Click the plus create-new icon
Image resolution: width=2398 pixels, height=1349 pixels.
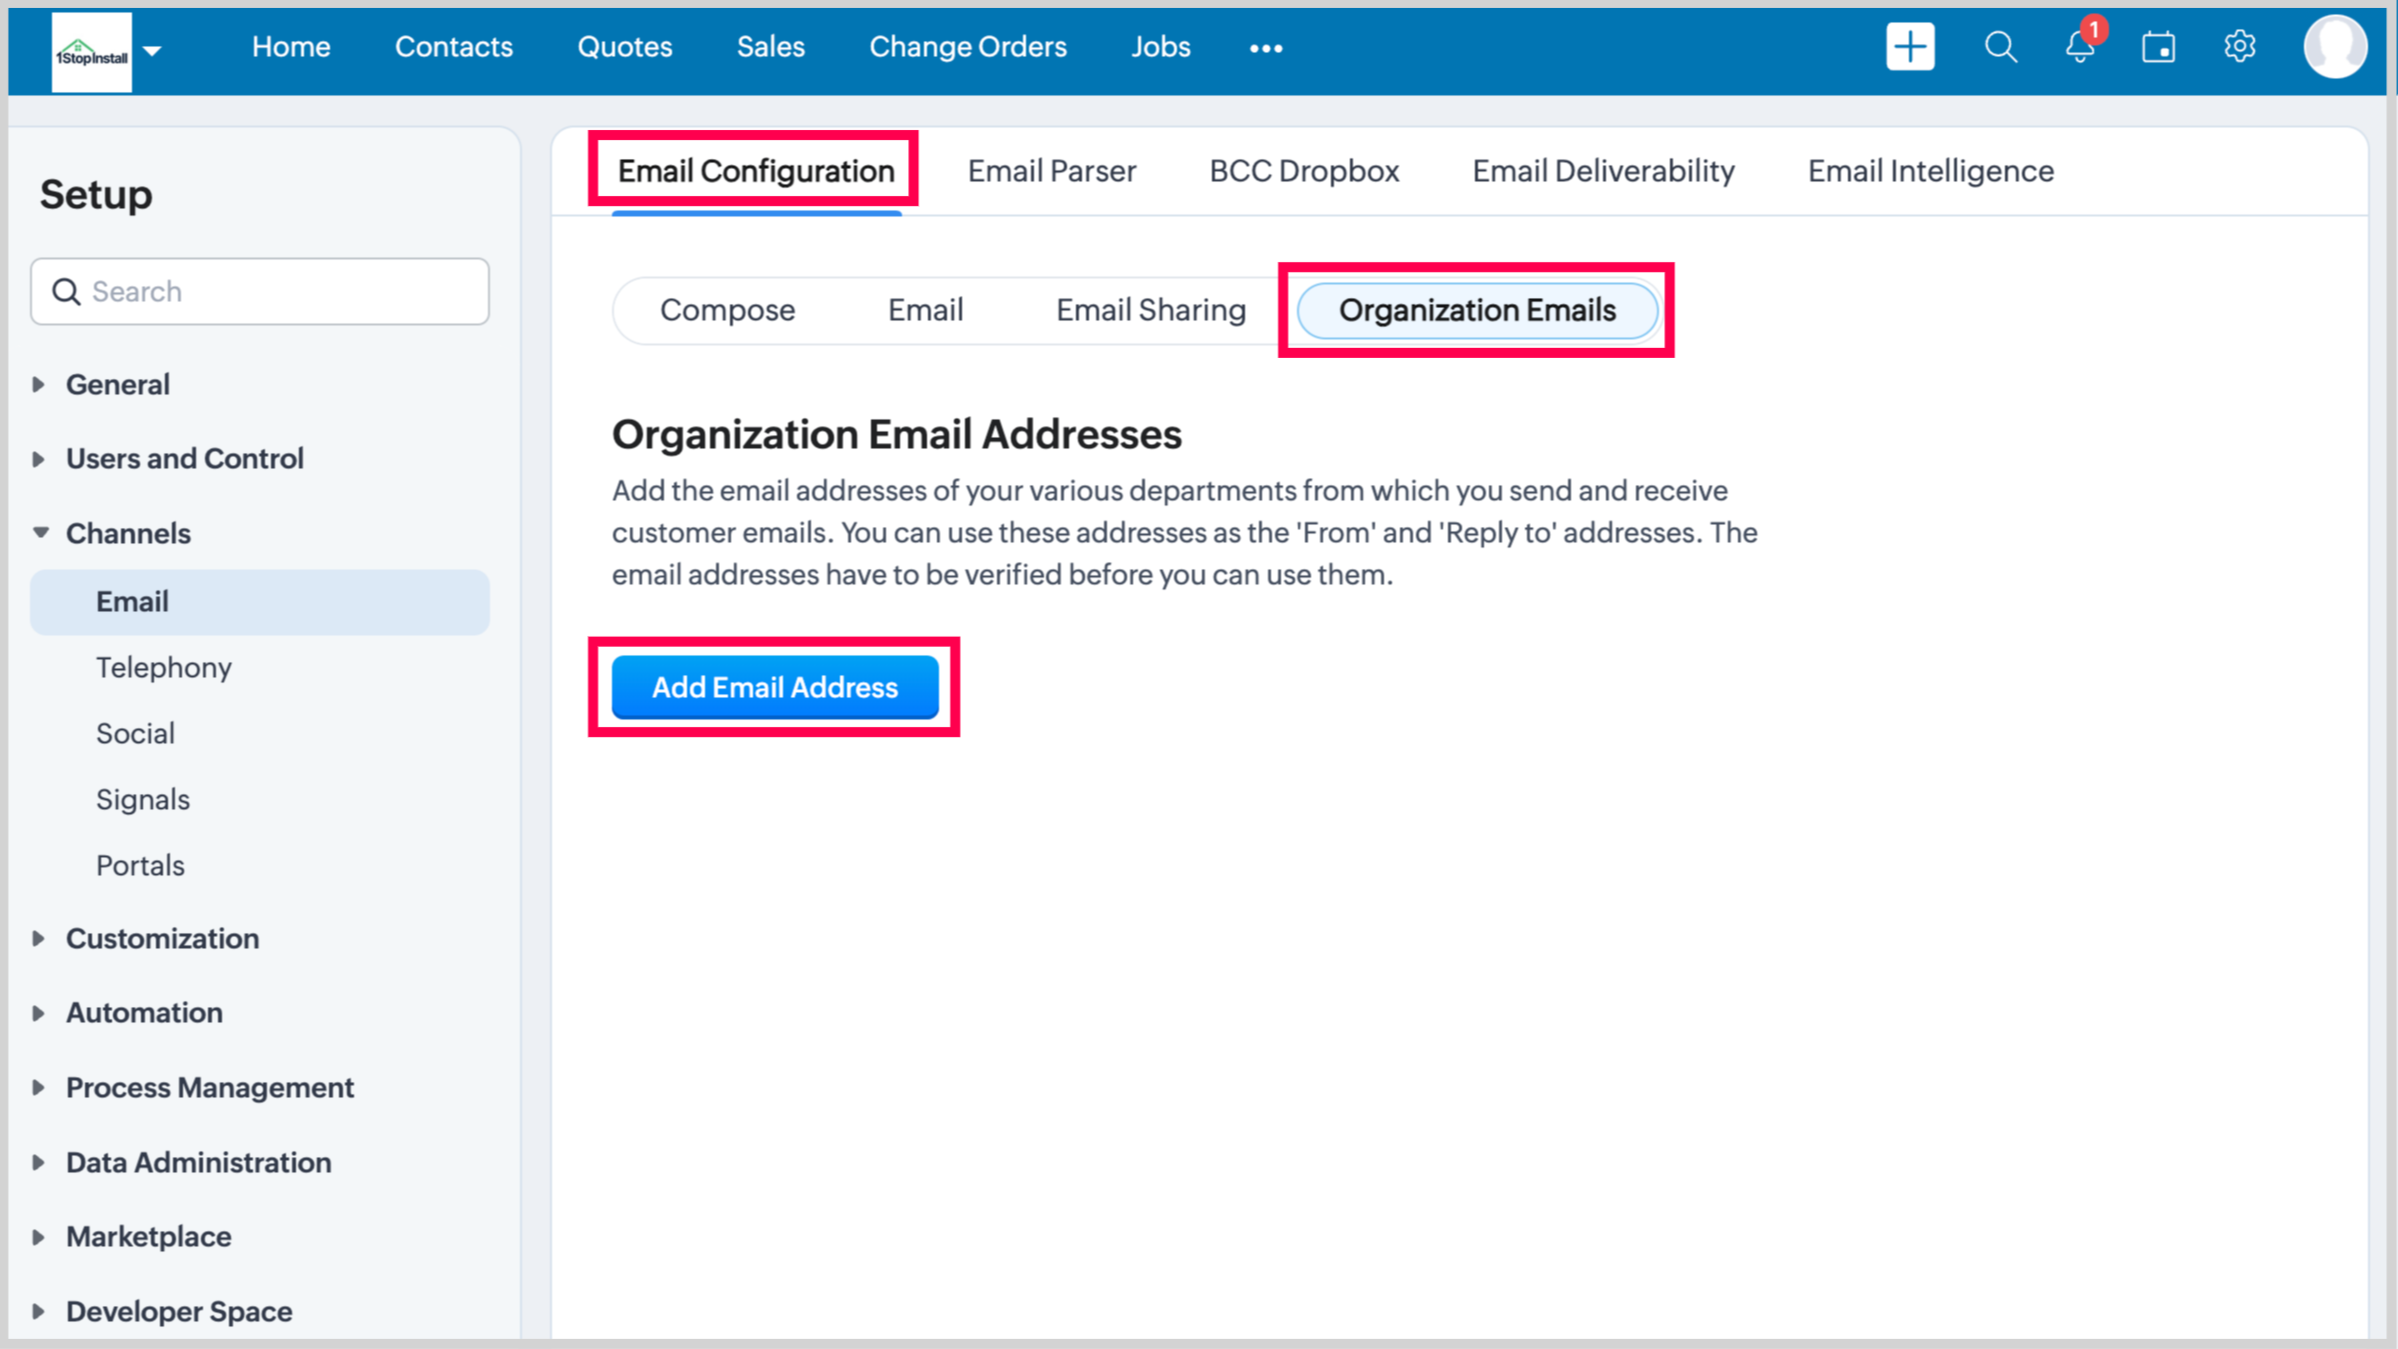point(1910,47)
